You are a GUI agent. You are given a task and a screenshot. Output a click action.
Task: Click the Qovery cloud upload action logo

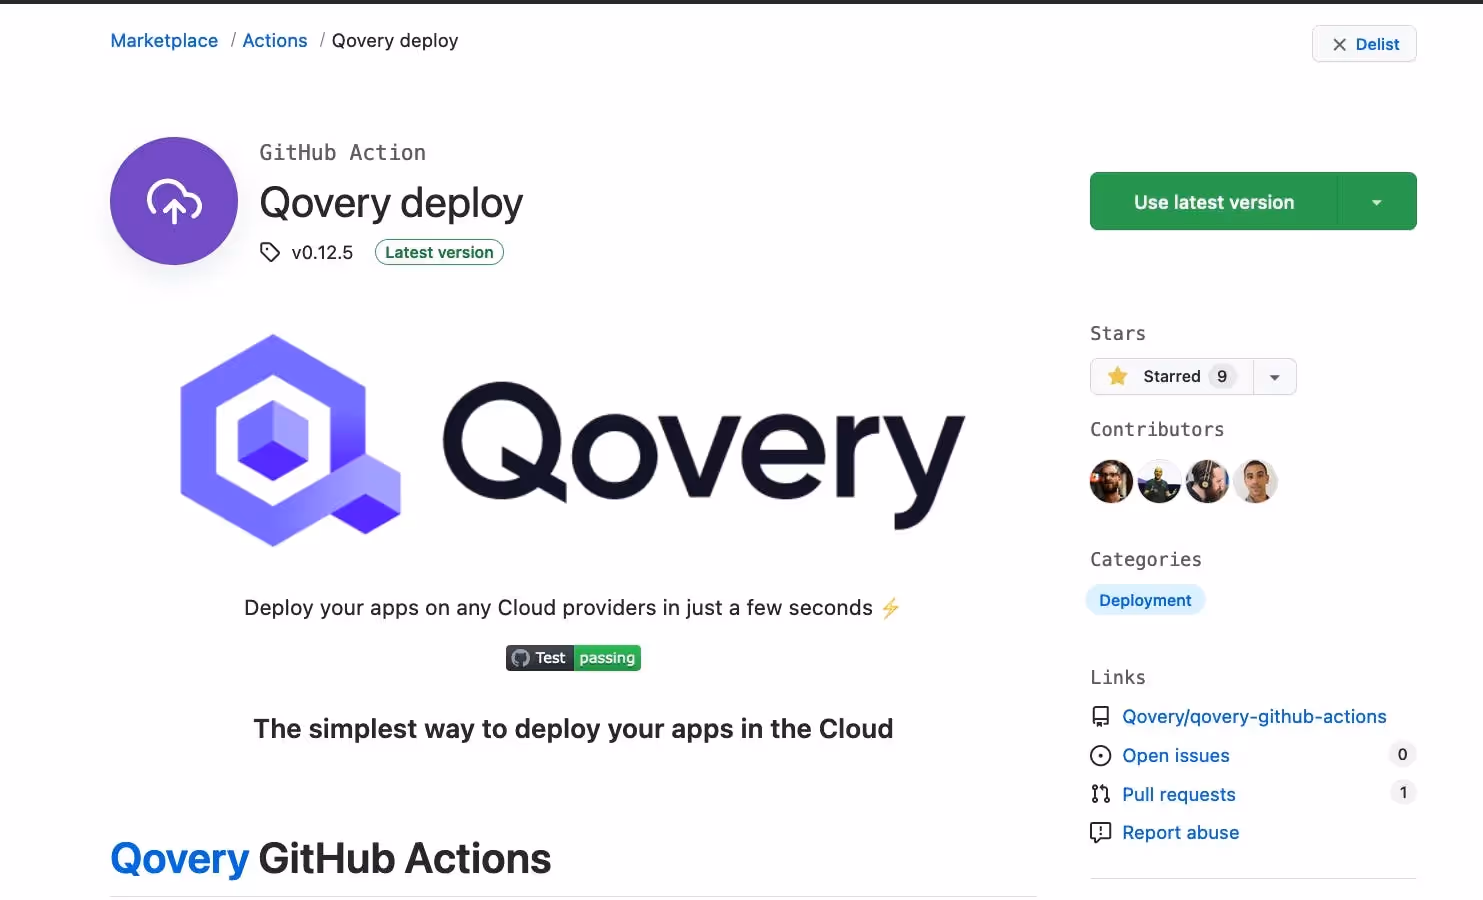173,200
